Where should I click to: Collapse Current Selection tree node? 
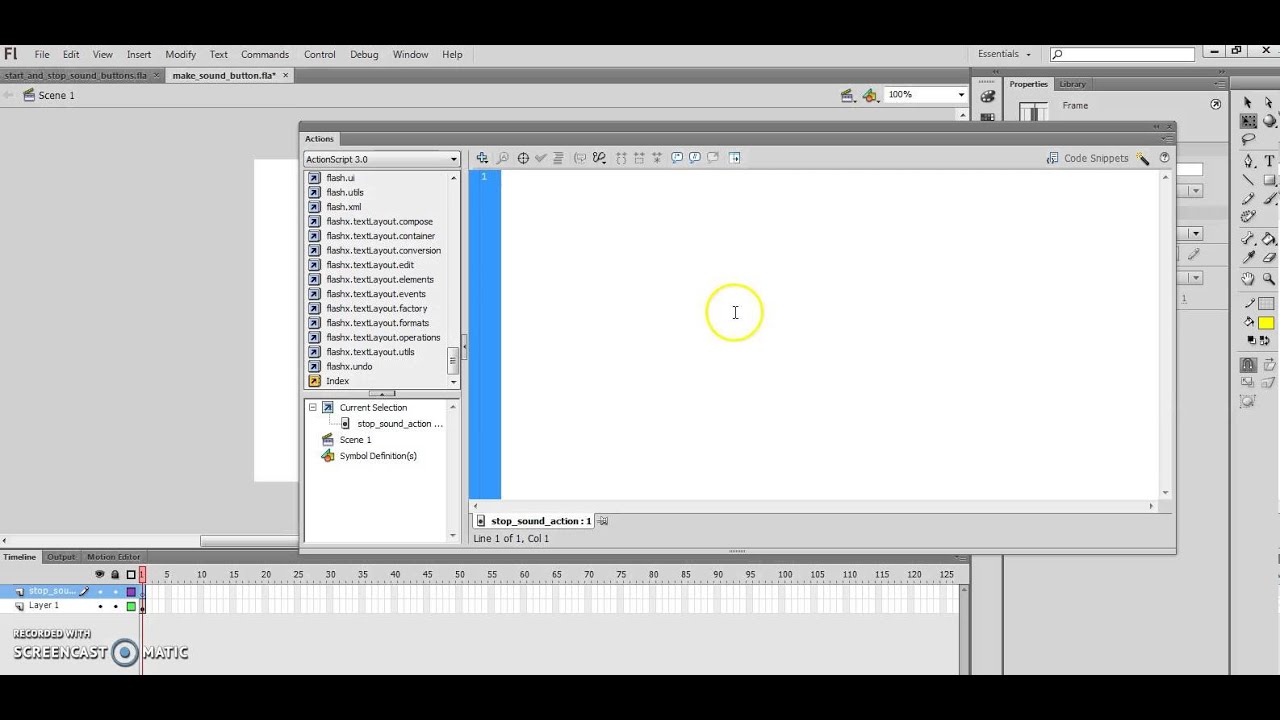(313, 408)
